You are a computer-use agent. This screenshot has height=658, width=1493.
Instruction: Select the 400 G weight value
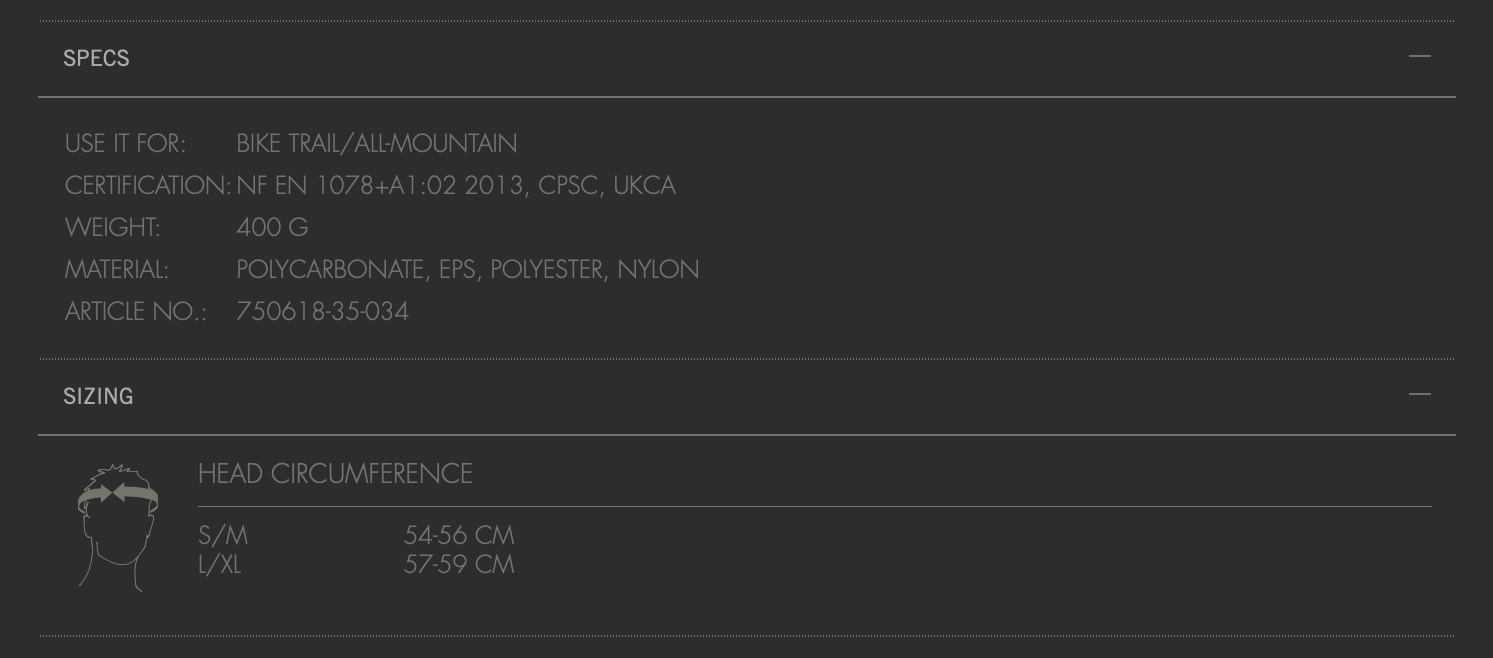(x=272, y=227)
